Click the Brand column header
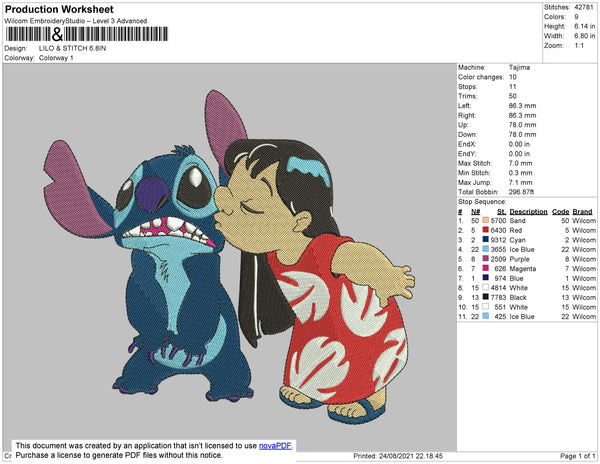 [x=584, y=212]
